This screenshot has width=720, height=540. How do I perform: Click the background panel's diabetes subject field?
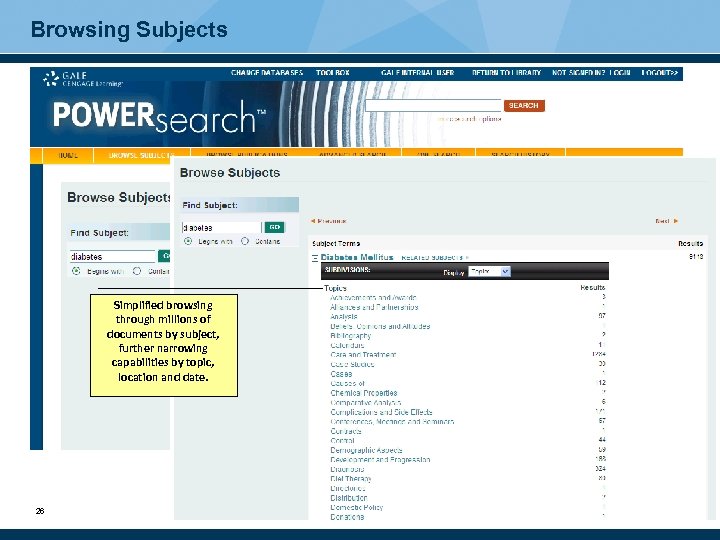pyautogui.click(x=112, y=256)
